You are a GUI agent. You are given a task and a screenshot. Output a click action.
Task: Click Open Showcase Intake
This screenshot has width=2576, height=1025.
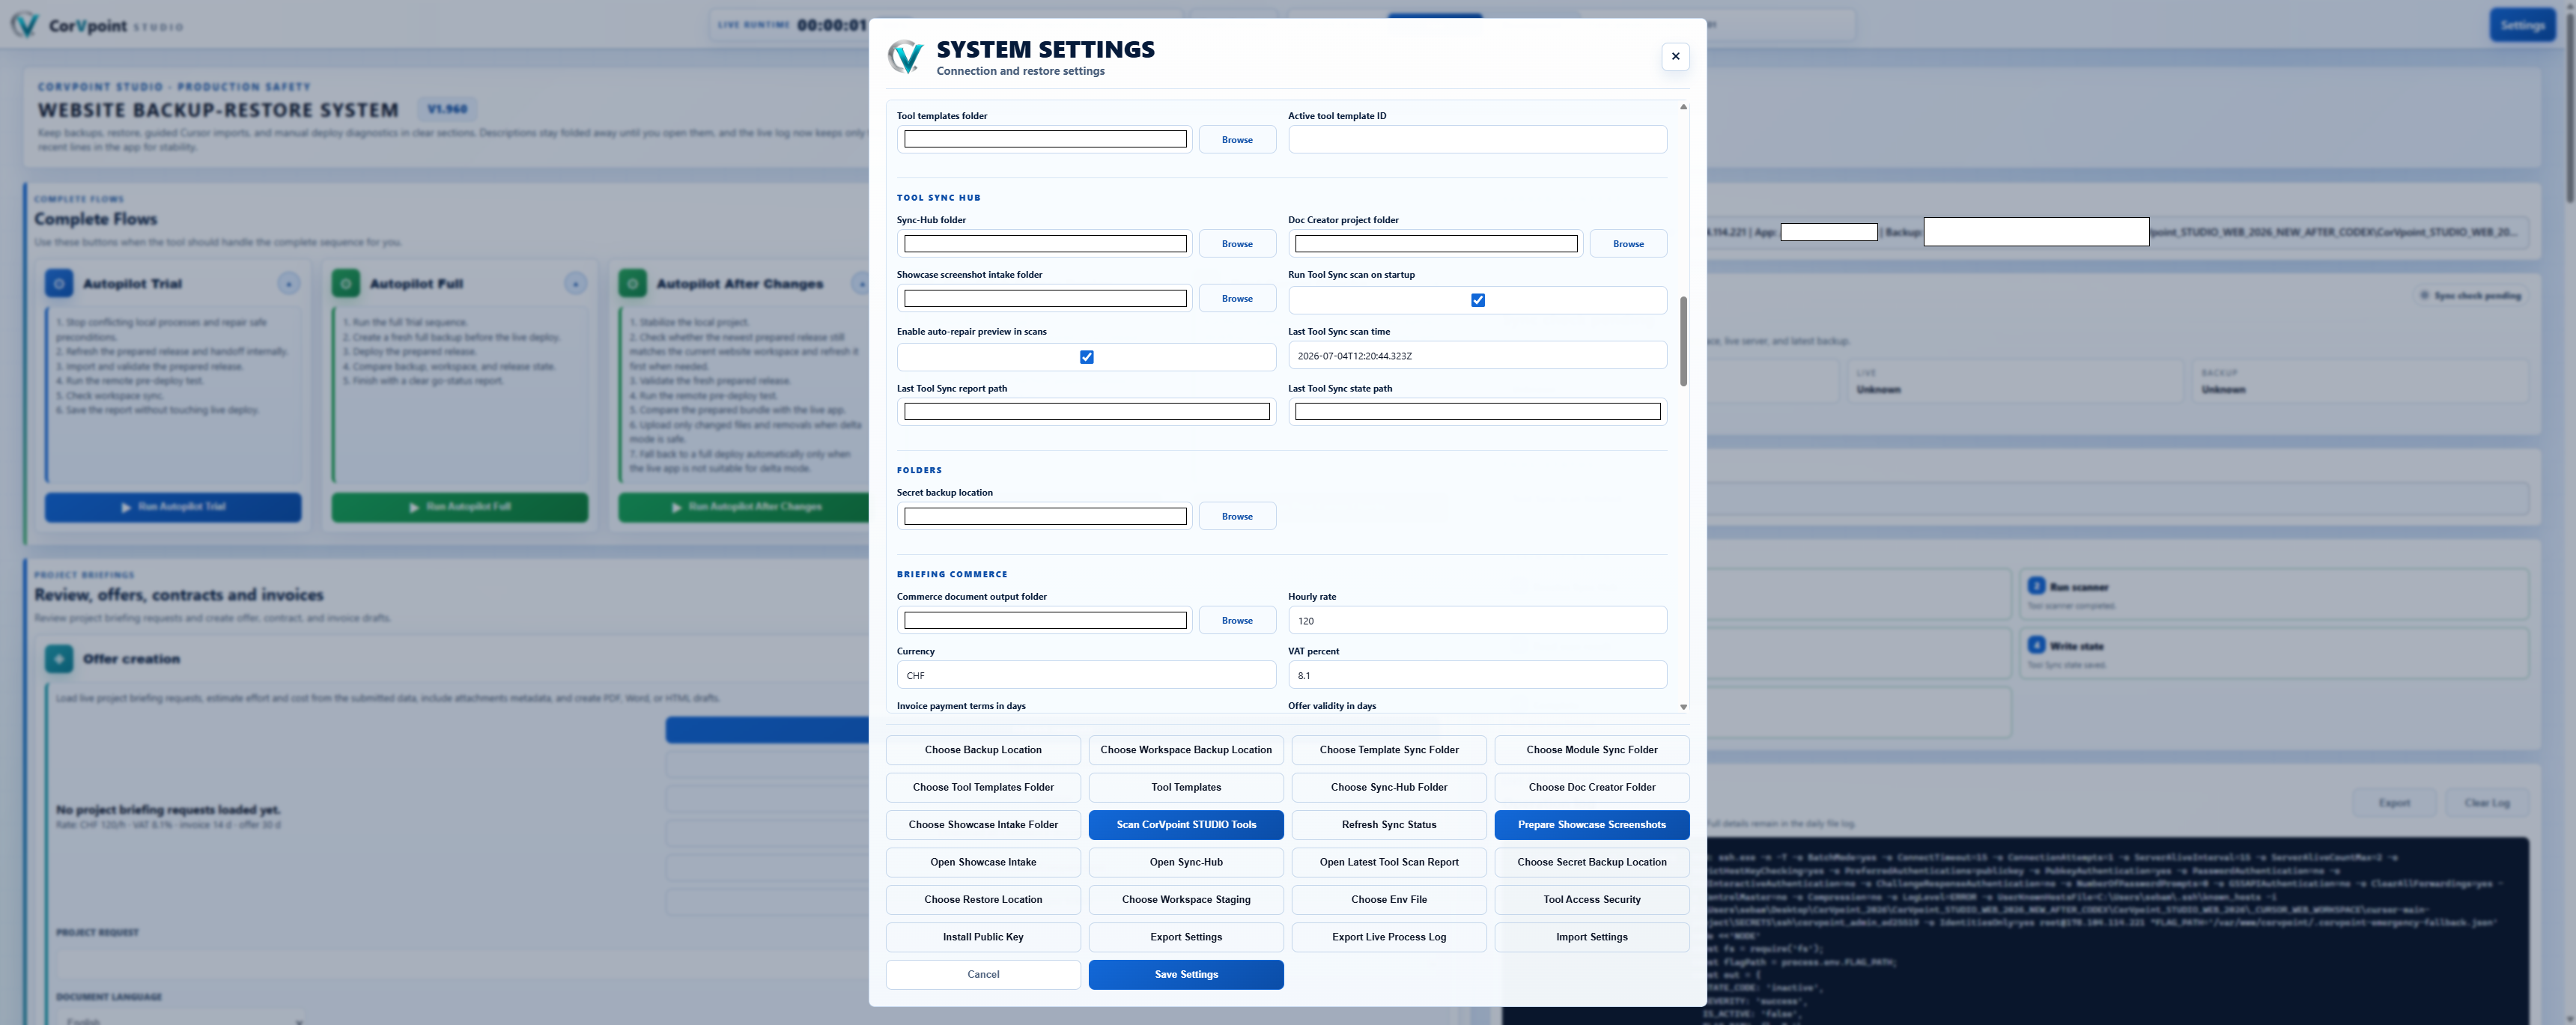click(983, 863)
